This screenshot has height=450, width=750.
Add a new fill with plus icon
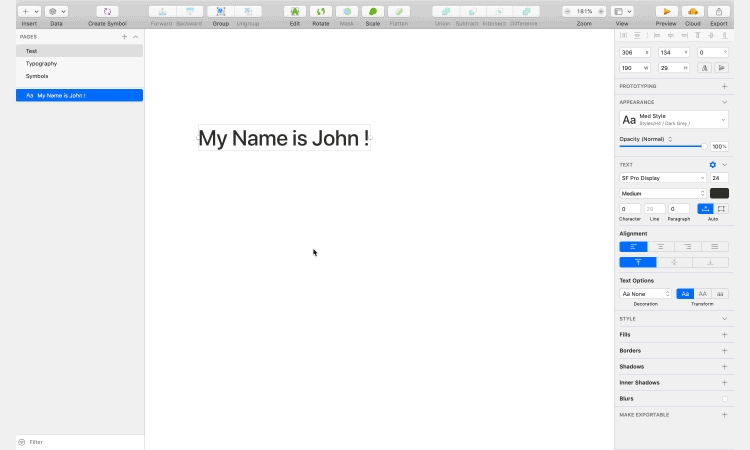pos(724,335)
